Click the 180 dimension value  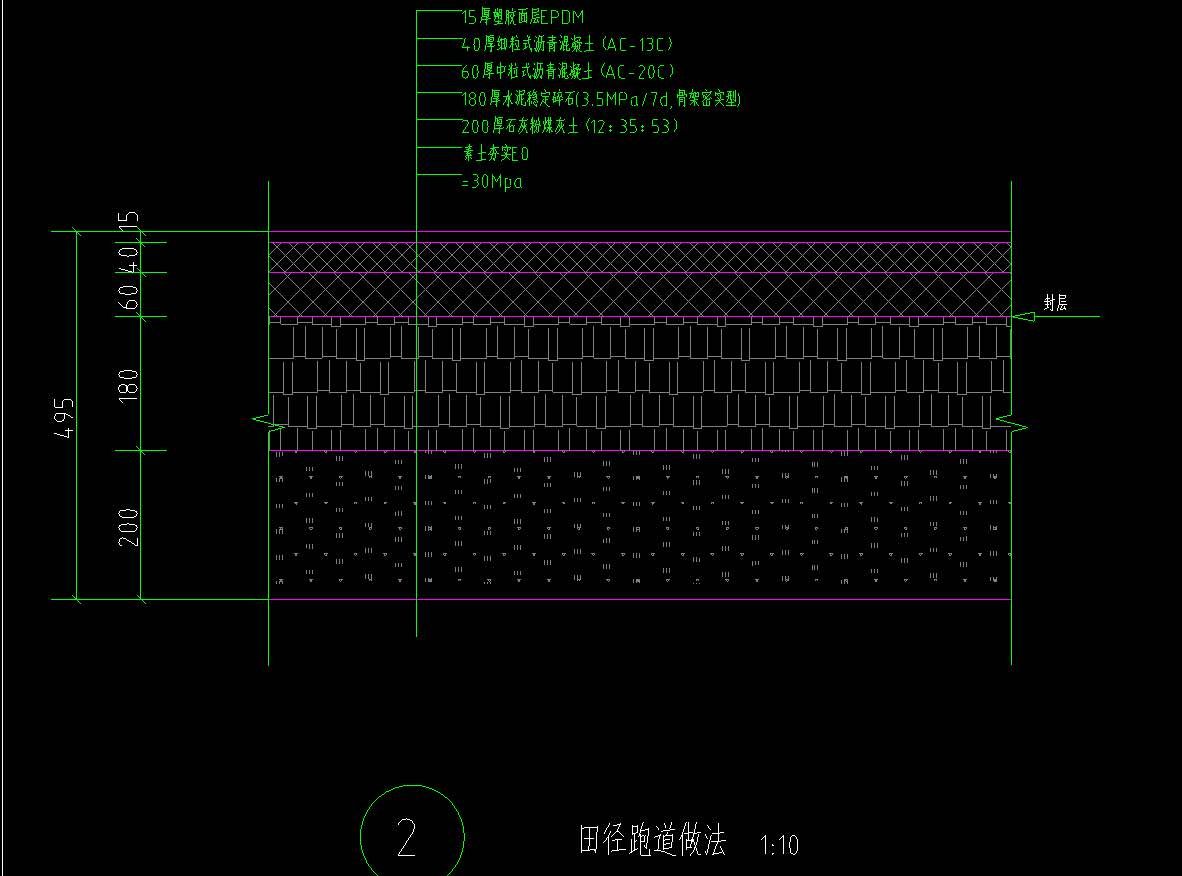129,385
